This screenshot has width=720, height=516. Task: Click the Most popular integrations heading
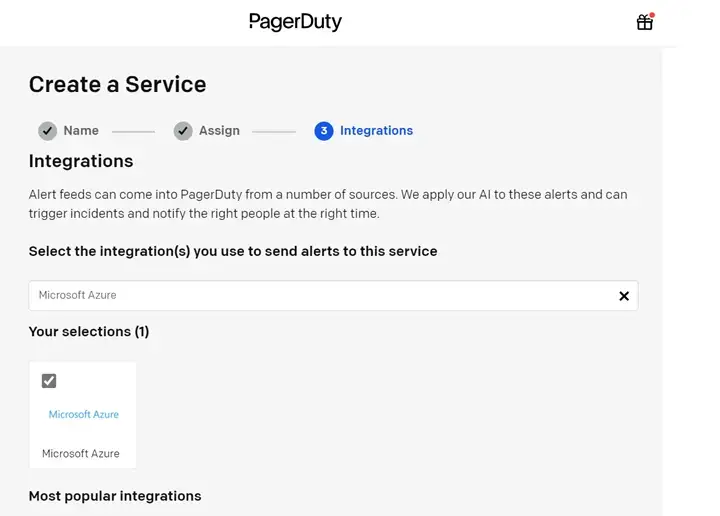click(115, 496)
